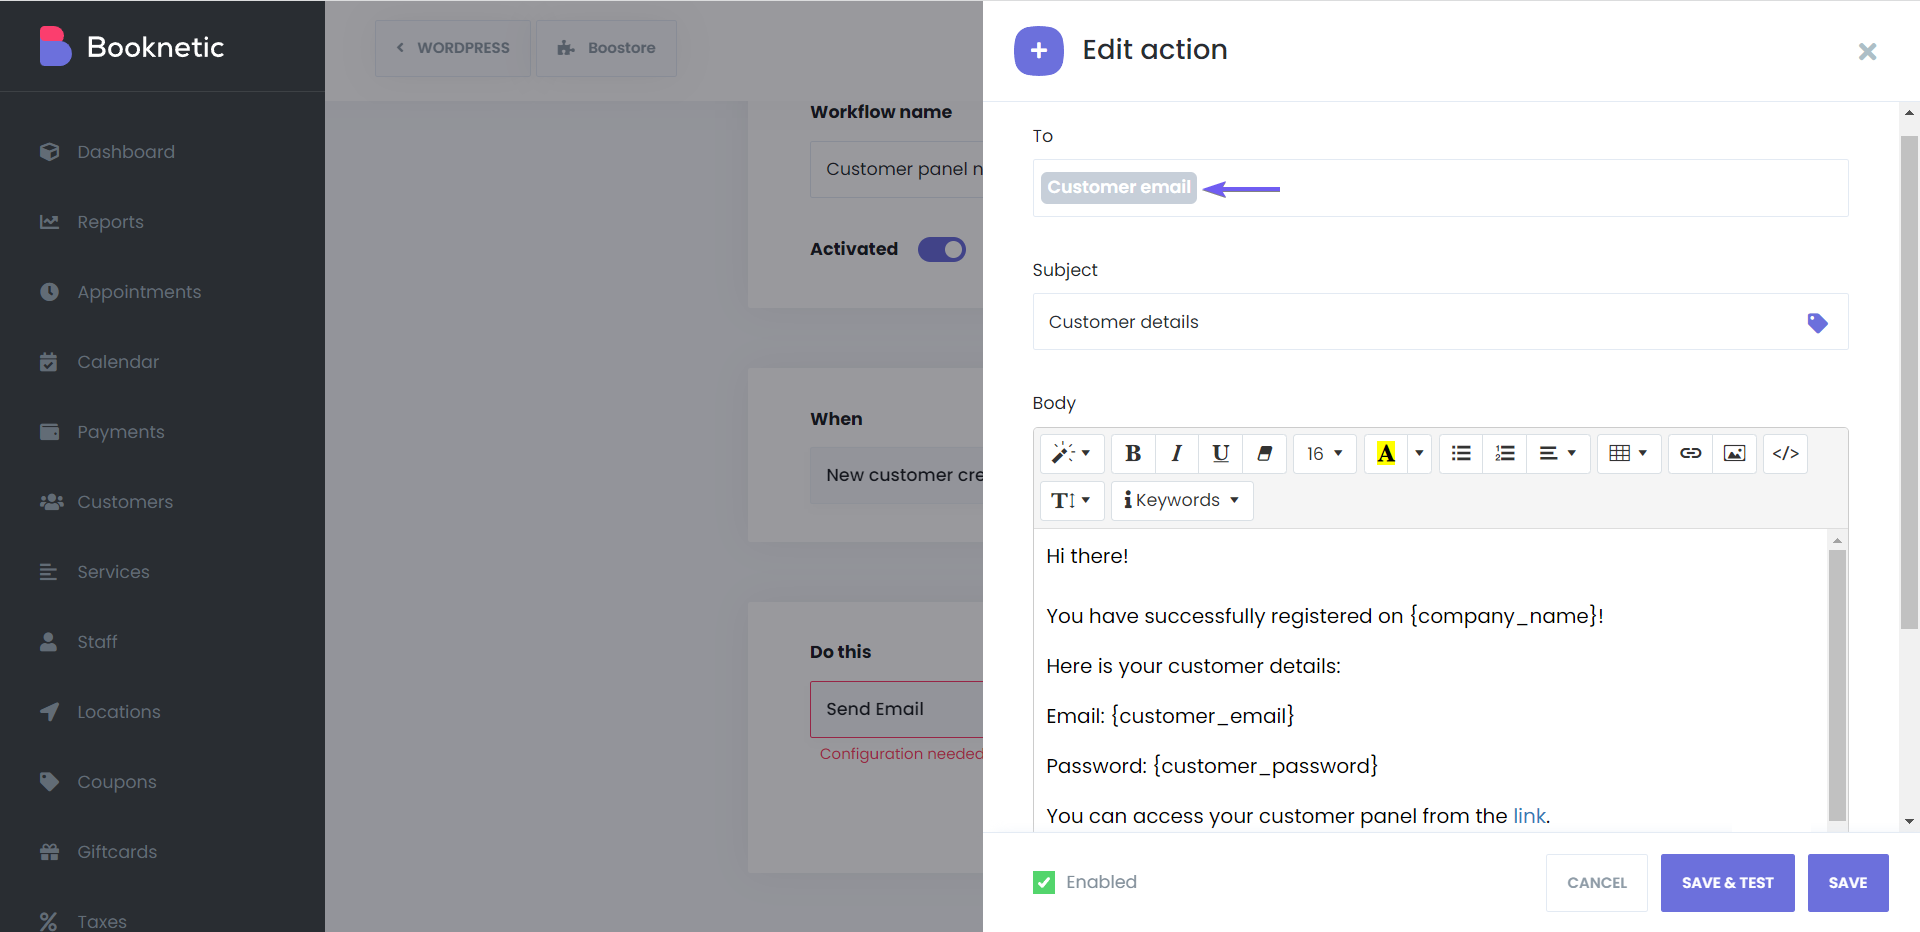1920x932 pixels.
Task: Select the underline tool
Action: [x=1220, y=453]
